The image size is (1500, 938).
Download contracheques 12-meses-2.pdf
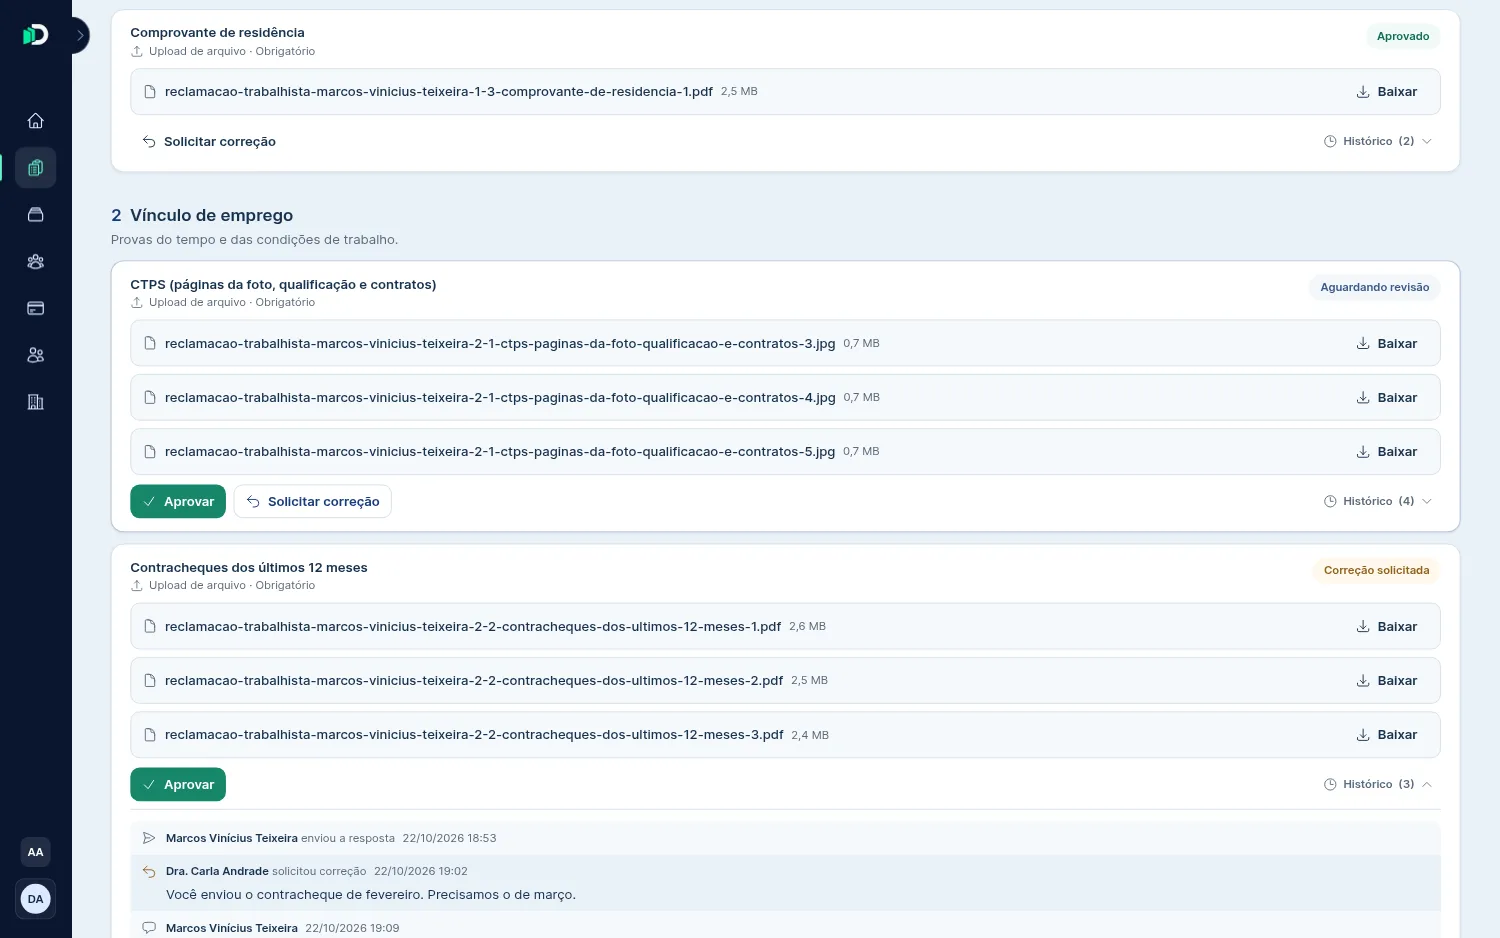click(1387, 681)
